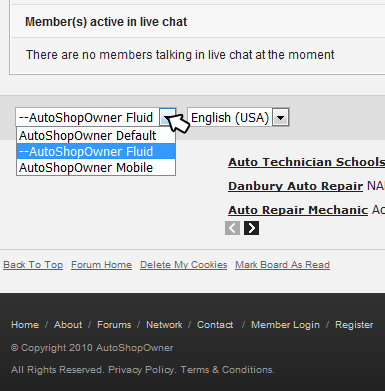This screenshot has height=391, width=385.
Task: Open Home in the footer menu
Action: pyautogui.click(x=25, y=325)
